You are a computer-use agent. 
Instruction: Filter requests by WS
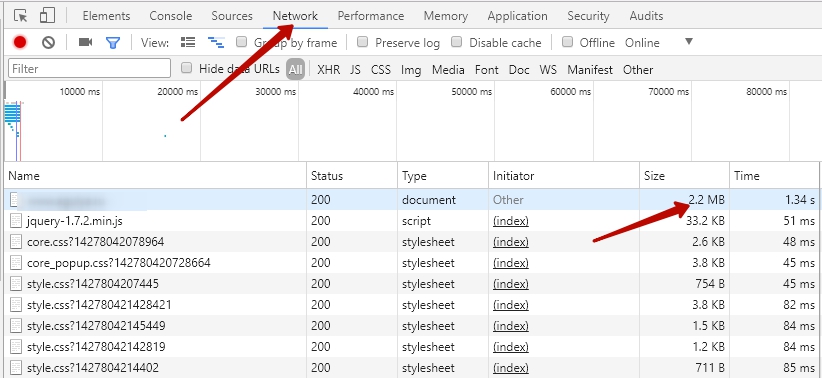pos(548,69)
